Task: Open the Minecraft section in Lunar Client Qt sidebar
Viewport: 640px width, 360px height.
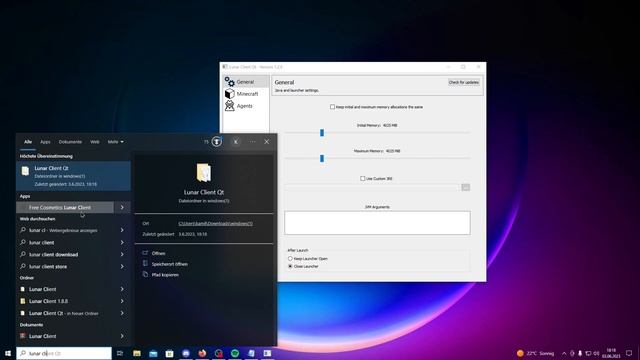Action: (x=246, y=94)
